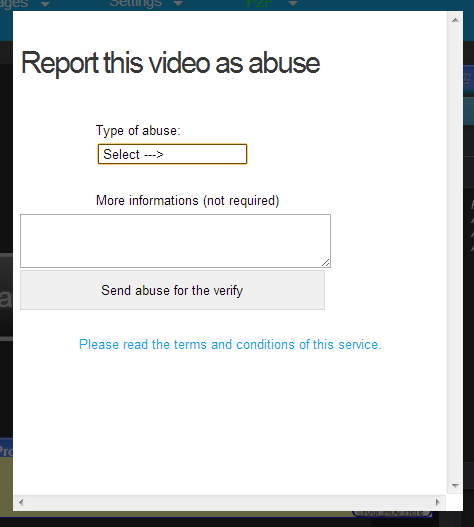Focus the More informations text area
Image resolution: width=474 pixels, height=527 pixels.
coord(175,241)
